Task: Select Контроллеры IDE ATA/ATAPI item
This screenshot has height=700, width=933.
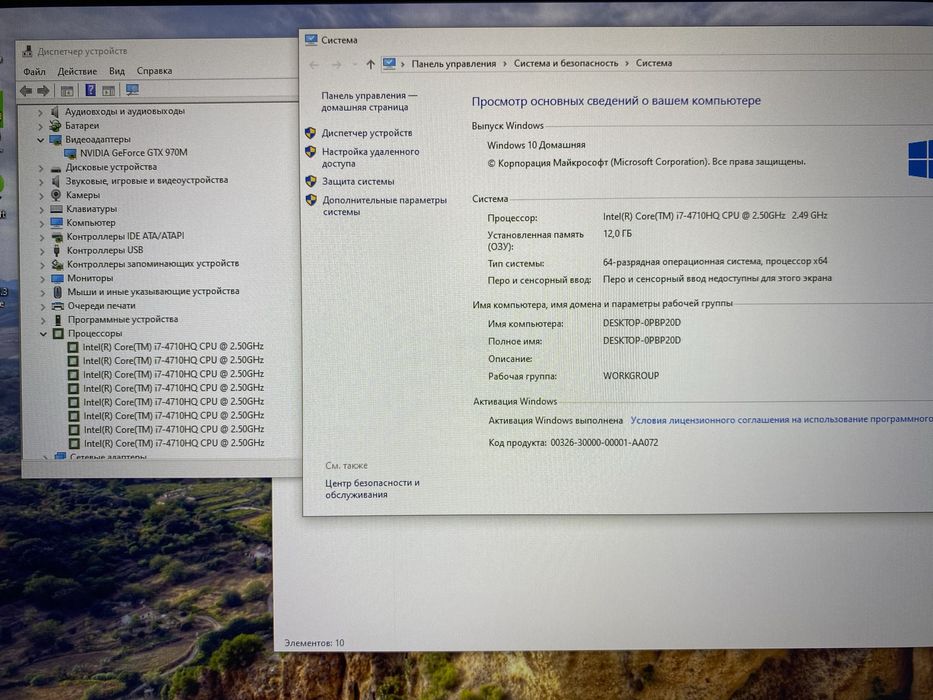Action: pos(125,236)
